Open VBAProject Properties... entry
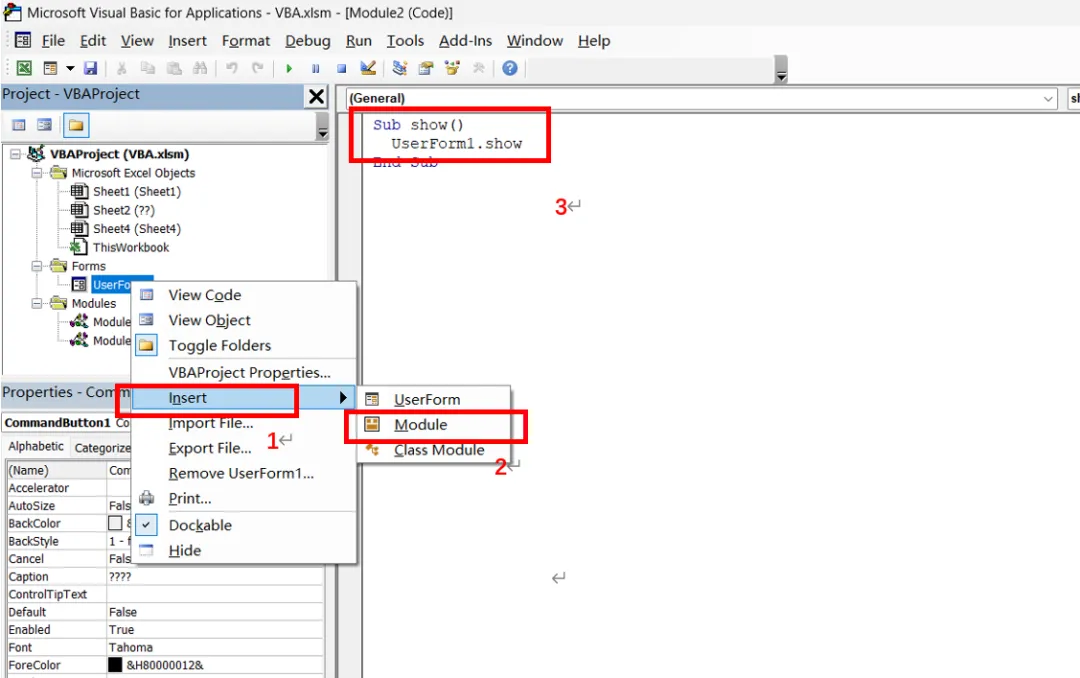The height and width of the screenshot is (678, 1080). (245, 373)
